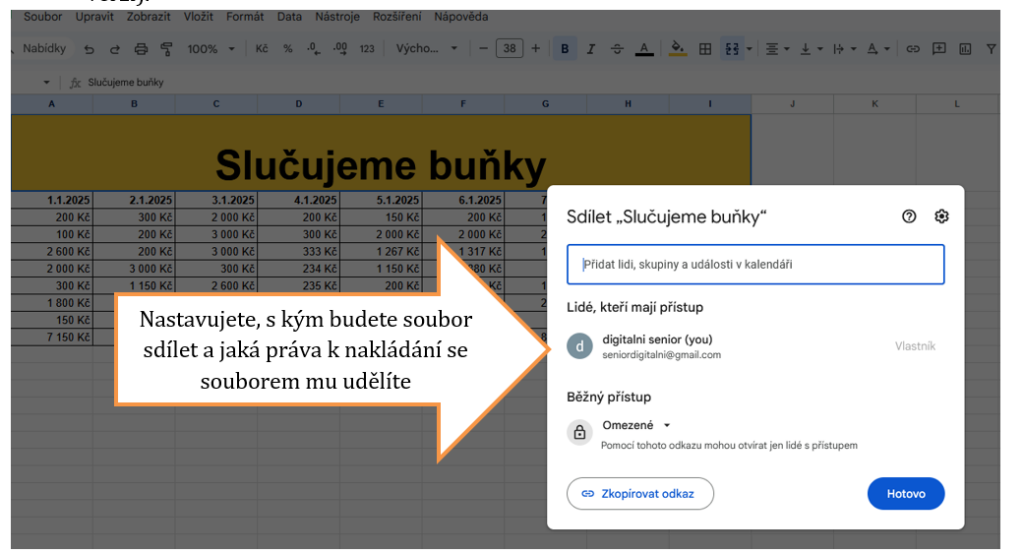Toggle bold formatting button

(565, 49)
